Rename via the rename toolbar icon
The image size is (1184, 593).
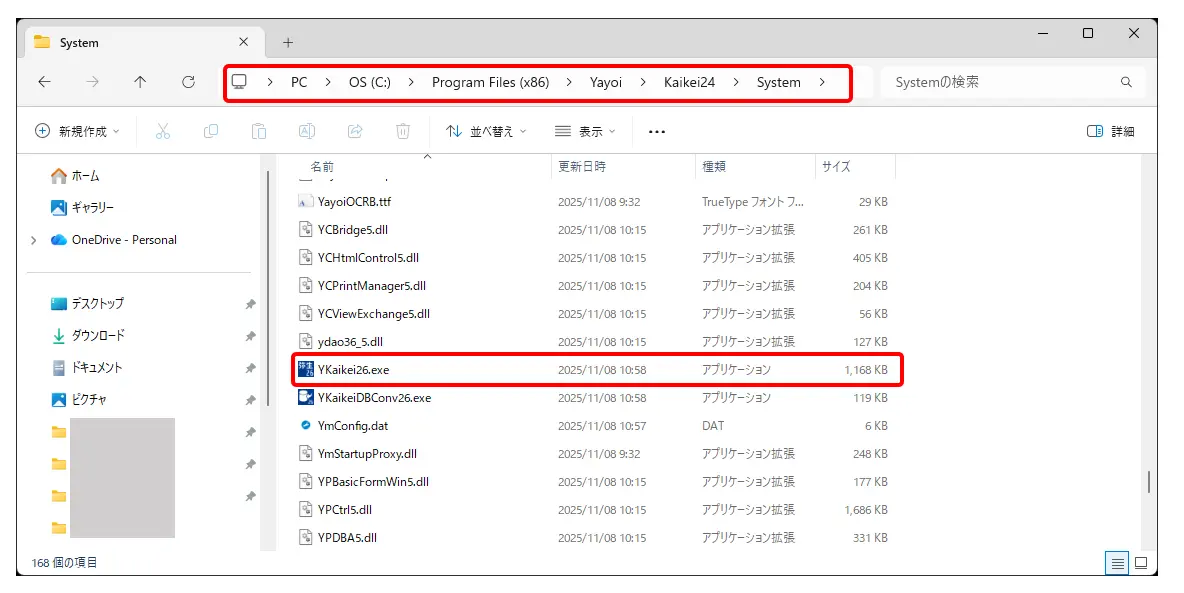307,131
